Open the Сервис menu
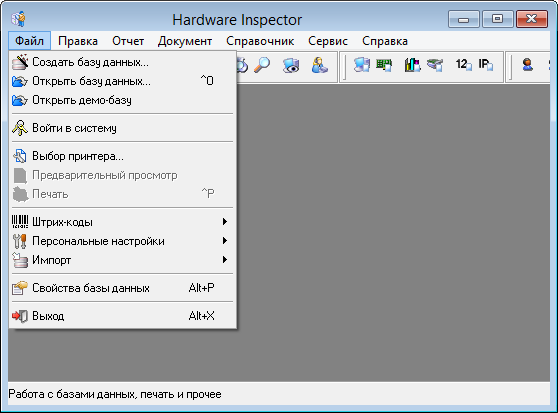 tap(328, 41)
